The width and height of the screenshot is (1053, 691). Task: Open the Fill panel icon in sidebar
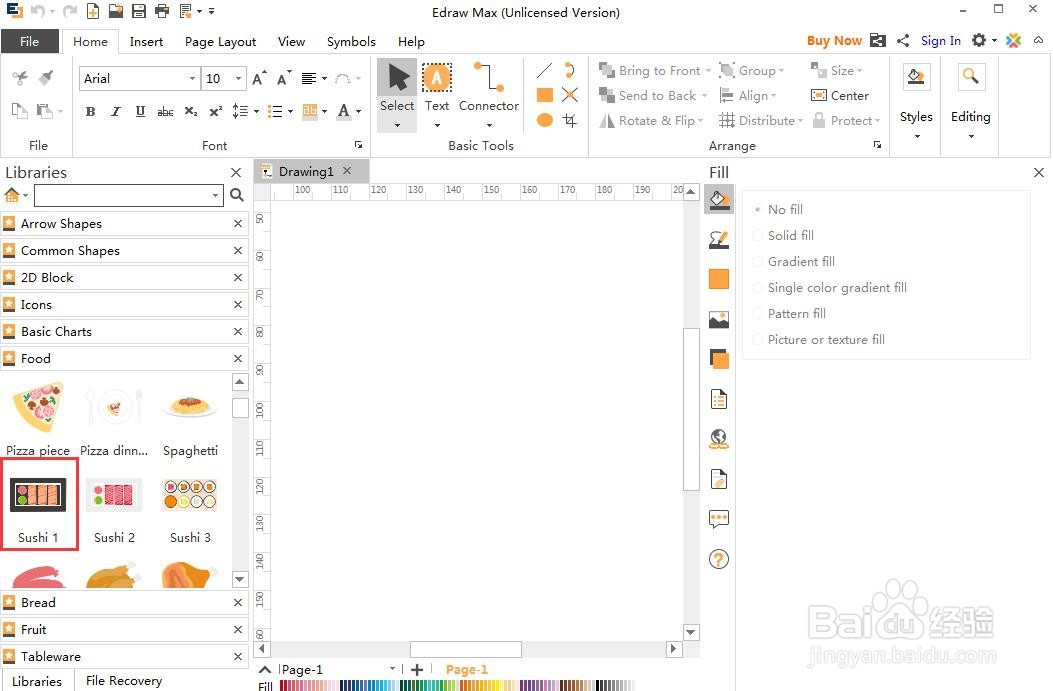(719, 199)
